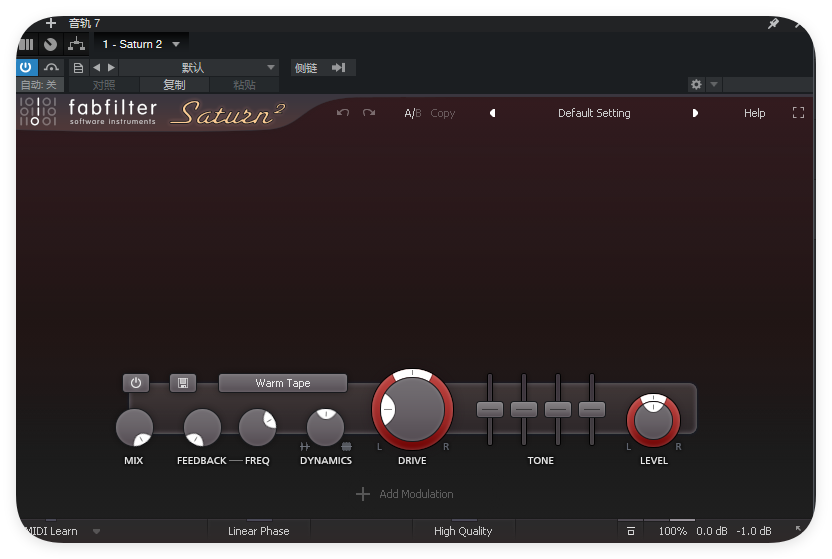Viewport: 832px width, 559px height.
Task: Click the MIX knob
Action: coord(134,427)
